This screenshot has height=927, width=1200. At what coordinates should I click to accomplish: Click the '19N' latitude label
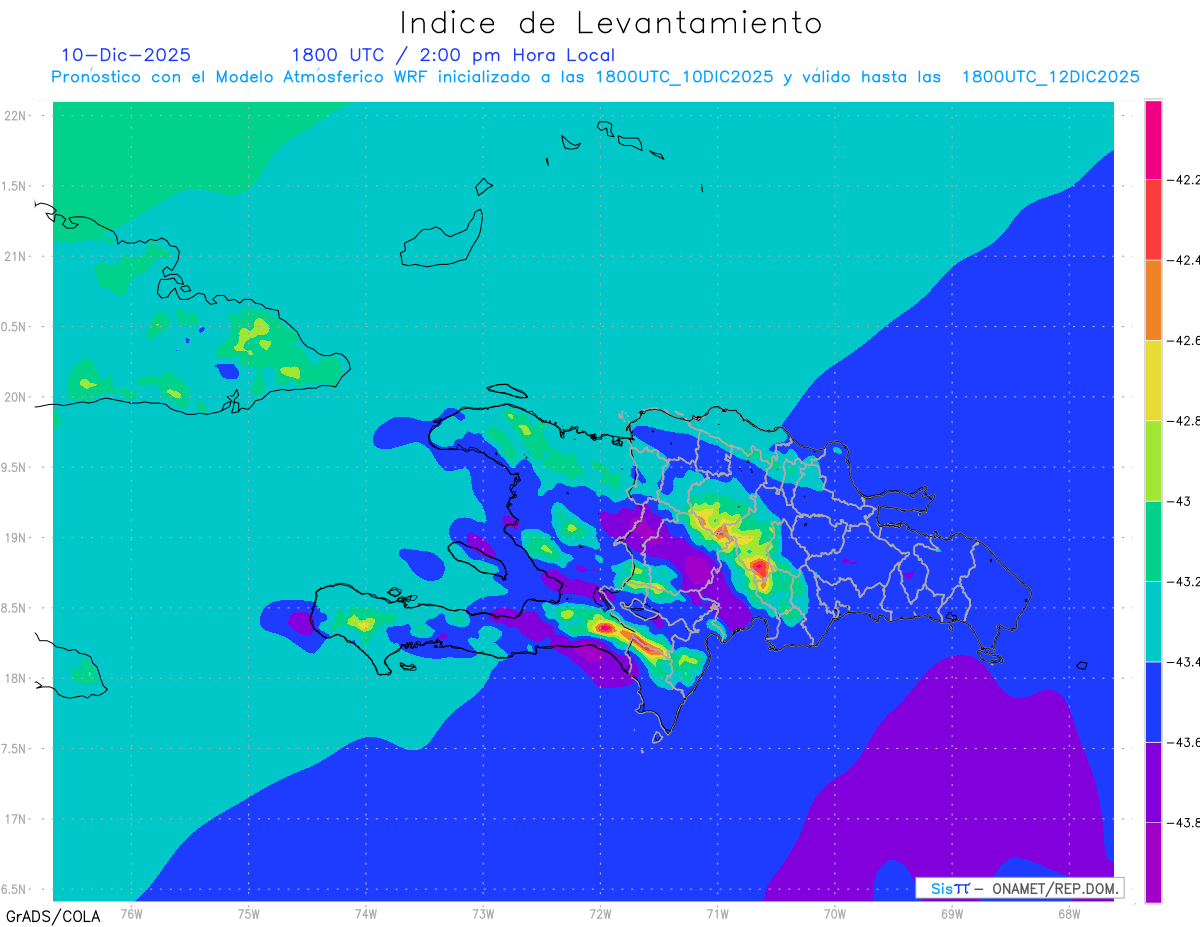click(15, 538)
